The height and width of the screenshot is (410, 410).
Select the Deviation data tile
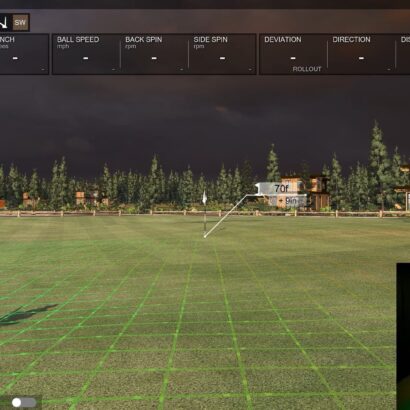pyautogui.click(x=293, y=54)
